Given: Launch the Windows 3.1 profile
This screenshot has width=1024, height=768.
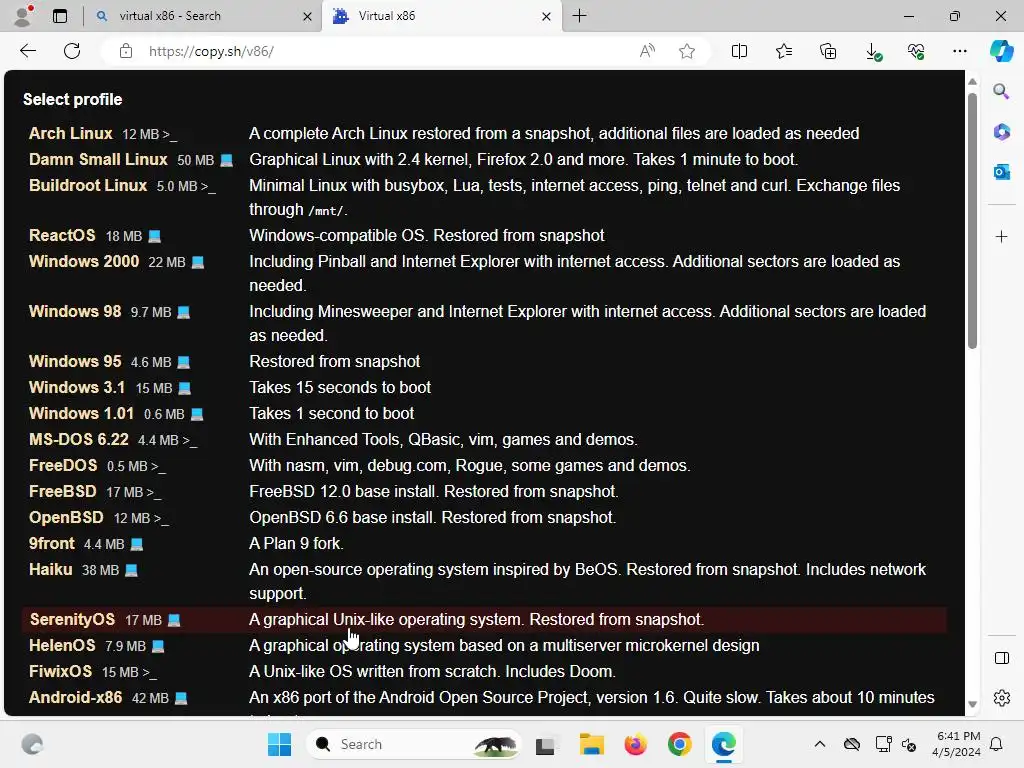Looking at the screenshot, I should tap(76, 387).
